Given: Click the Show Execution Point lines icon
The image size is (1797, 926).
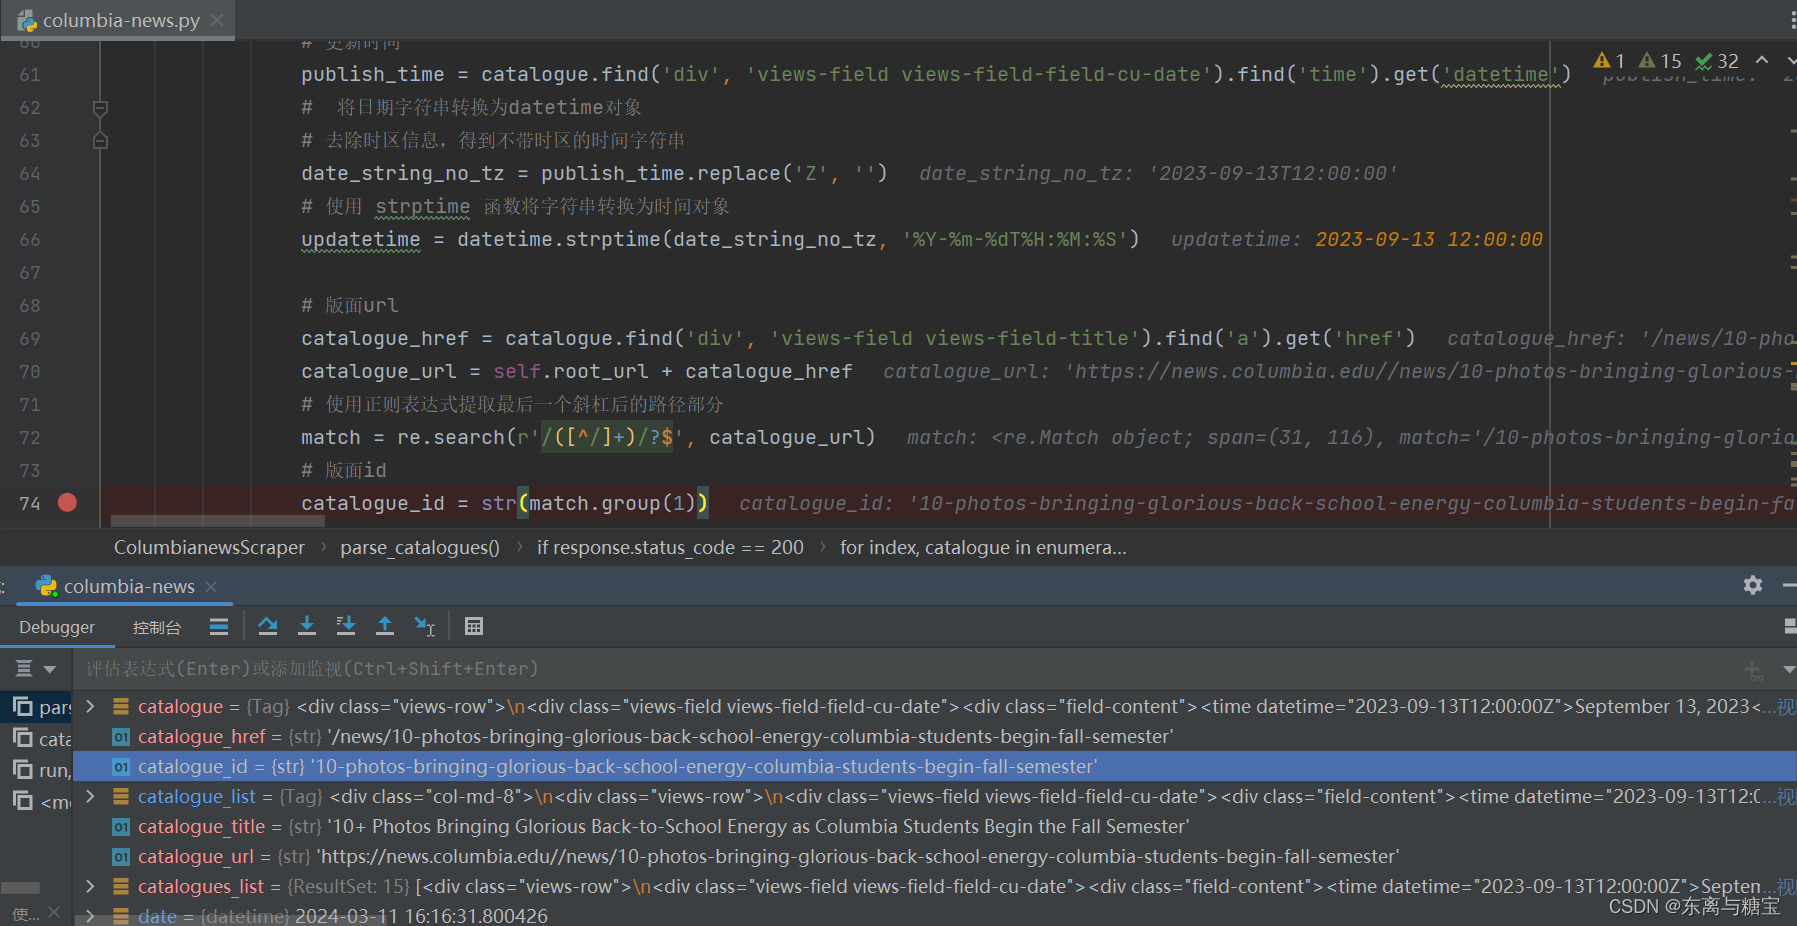Looking at the screenshot, I should tap(219, 626).
